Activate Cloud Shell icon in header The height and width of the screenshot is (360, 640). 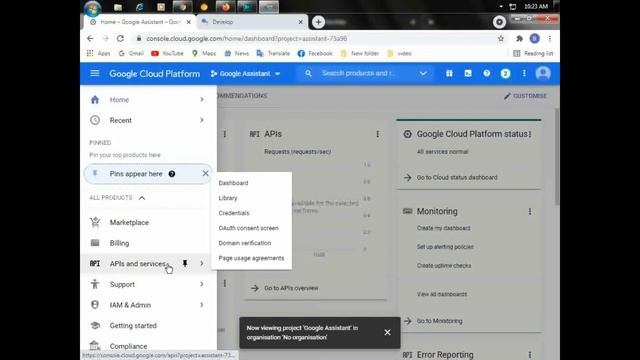coord(468,73)
